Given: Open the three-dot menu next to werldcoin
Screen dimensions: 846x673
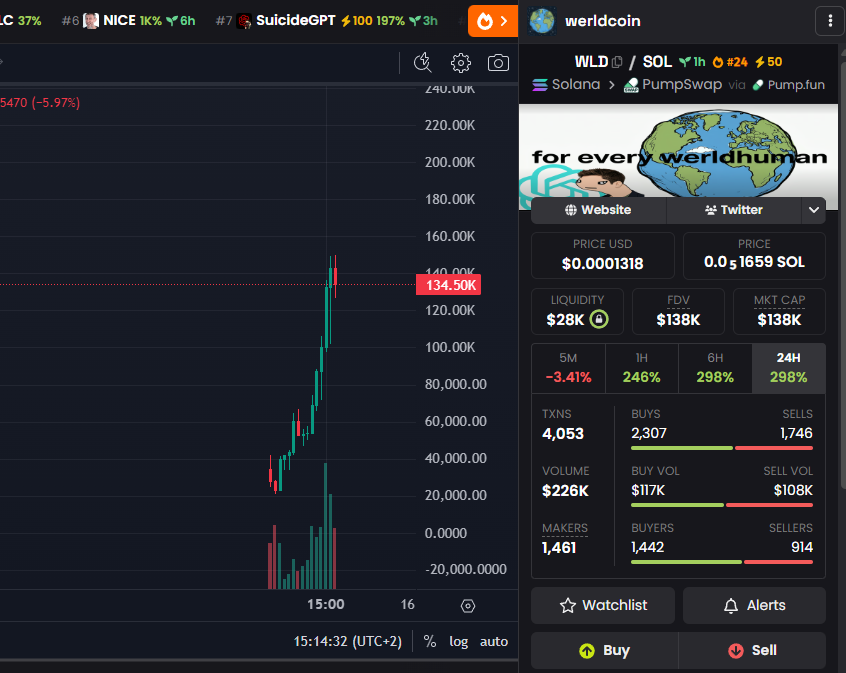Looking at the screenshot, I should tap(830, 21).
